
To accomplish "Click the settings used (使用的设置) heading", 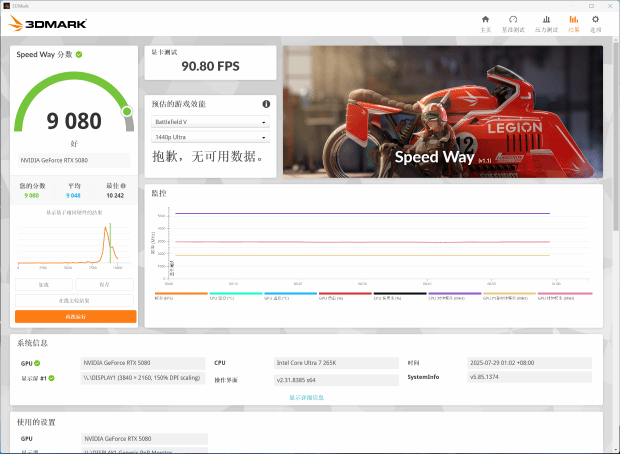I will pyautogui.click(x=36, y=422).
